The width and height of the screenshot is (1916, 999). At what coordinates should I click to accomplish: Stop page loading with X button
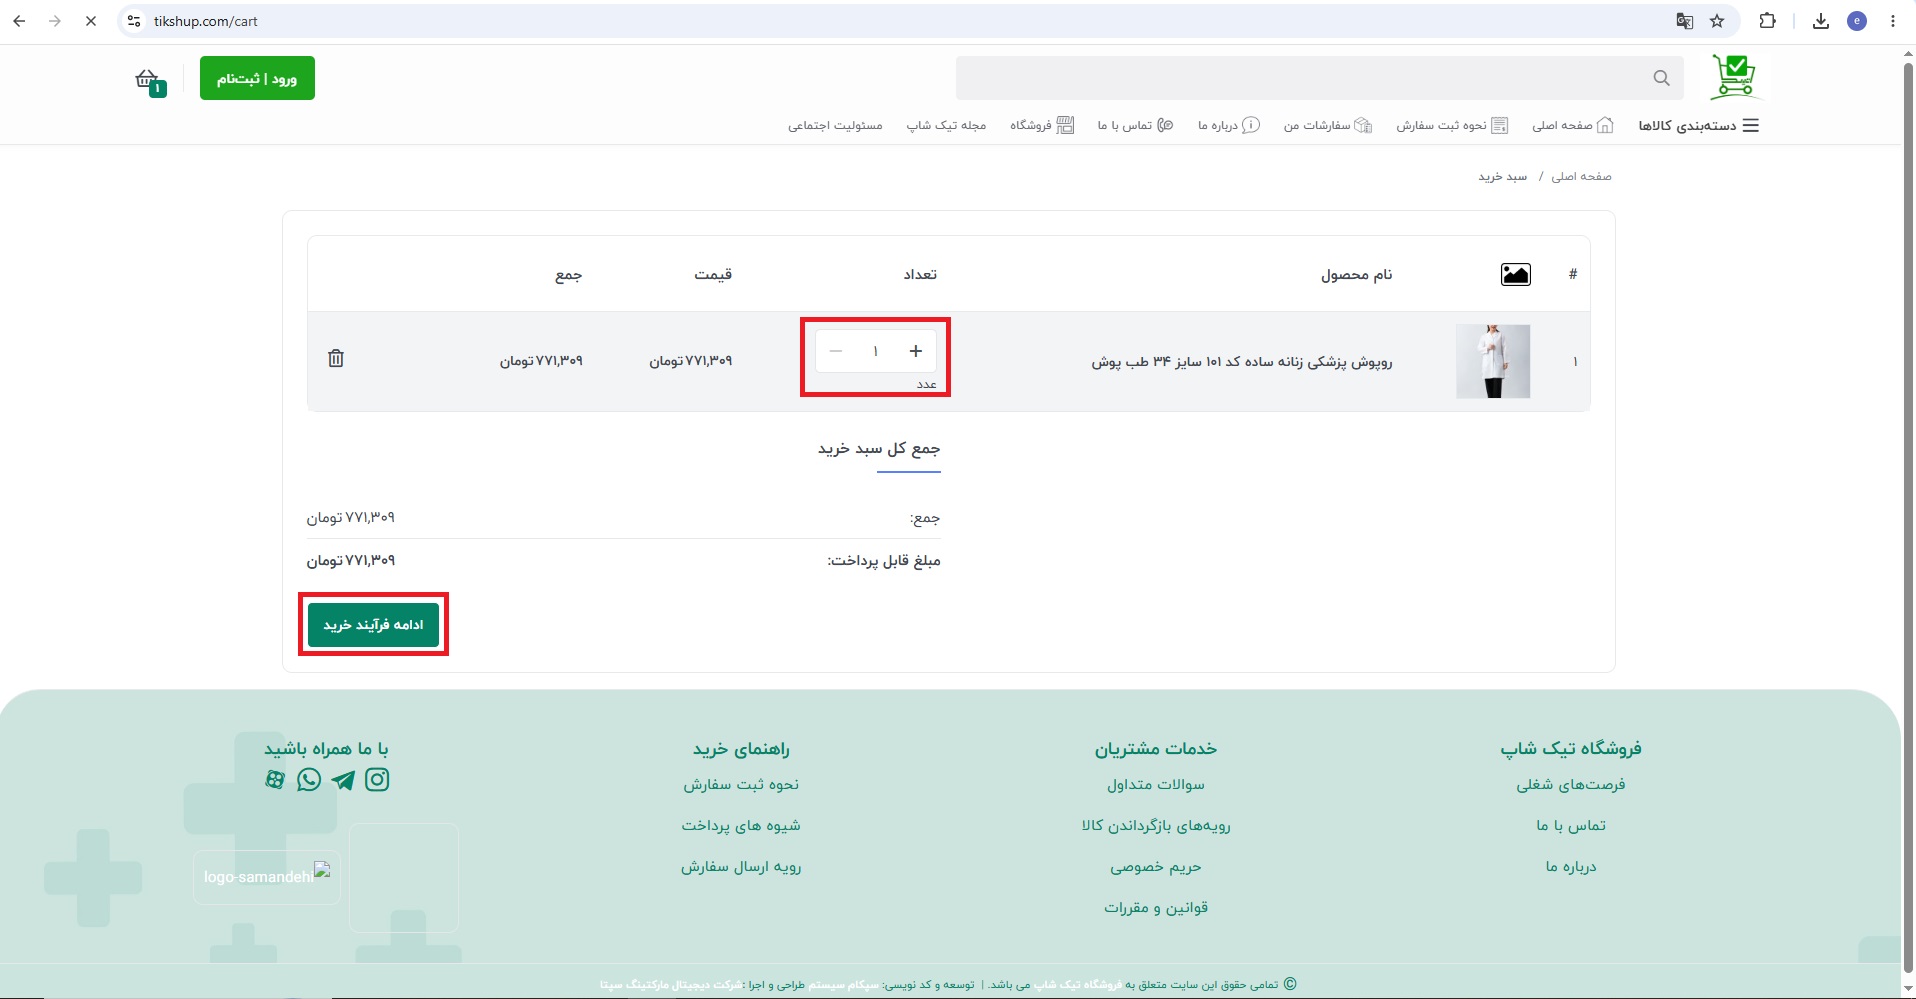point(91,21)
